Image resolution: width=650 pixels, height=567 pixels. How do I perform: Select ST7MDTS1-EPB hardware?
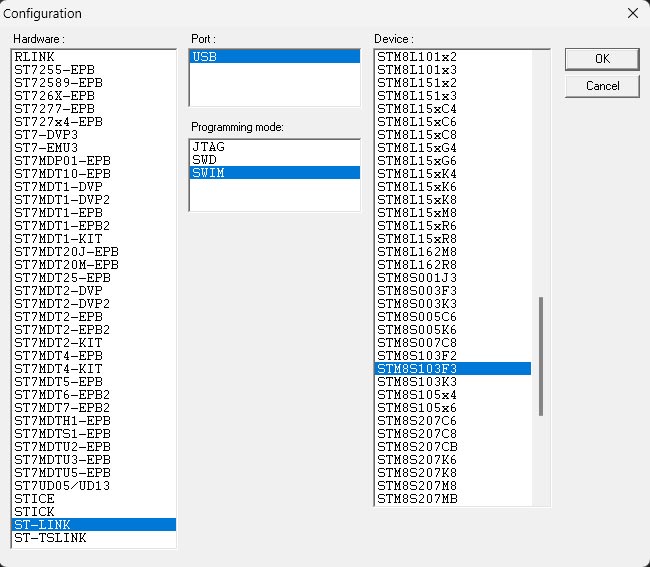pos(94,434)
